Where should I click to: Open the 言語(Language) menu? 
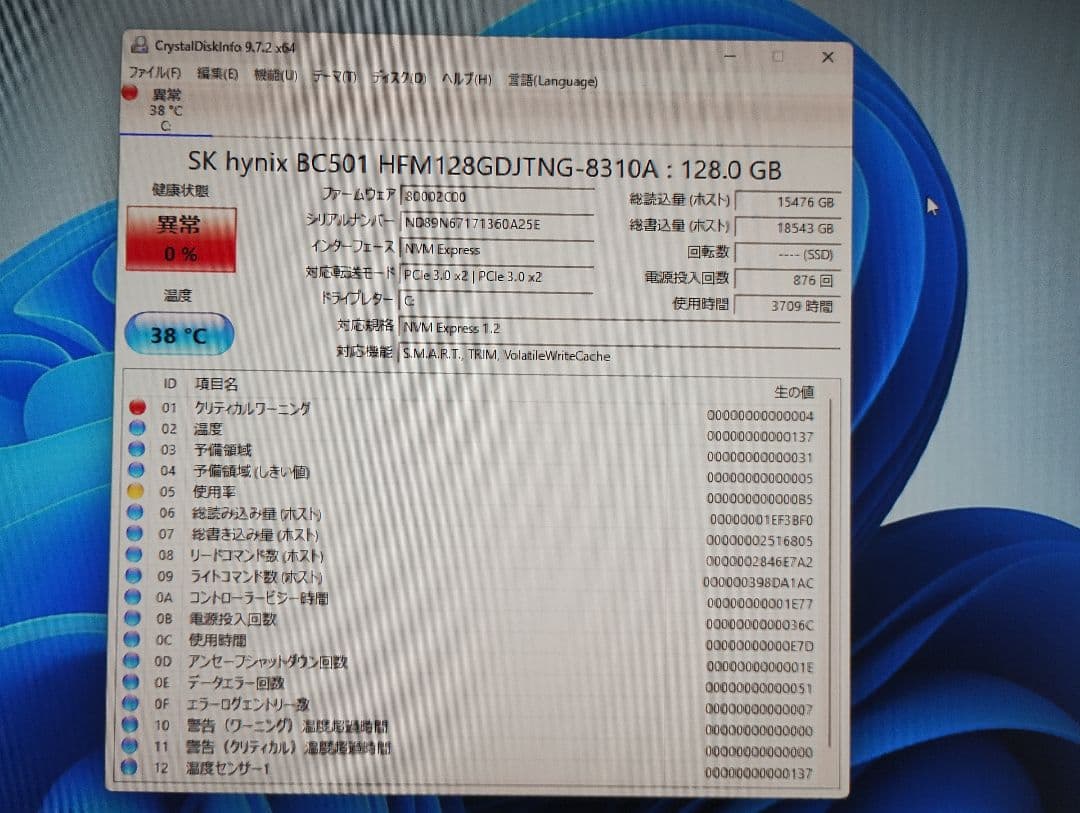[551, 81]
